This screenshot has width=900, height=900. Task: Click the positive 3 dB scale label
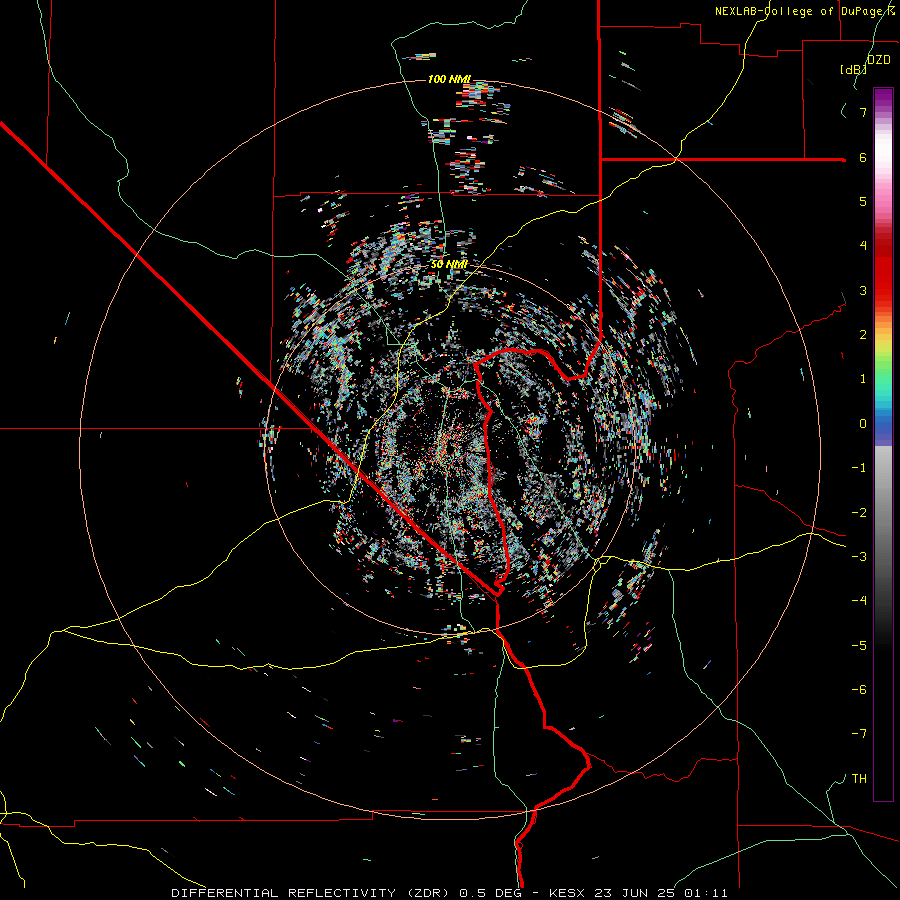863,290
